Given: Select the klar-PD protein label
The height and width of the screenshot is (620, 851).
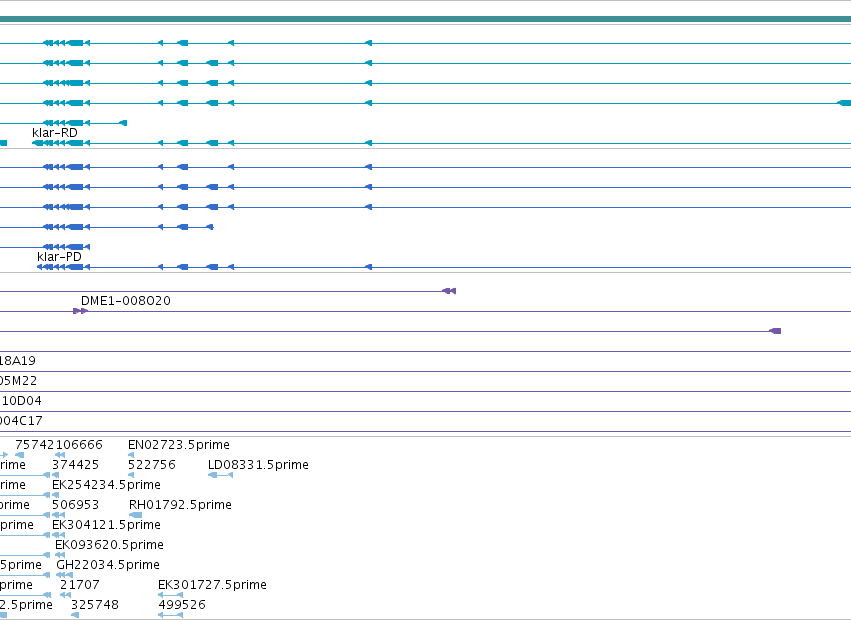Looking at the screenshot, I should pyautogui.click(x=59, y=256).
